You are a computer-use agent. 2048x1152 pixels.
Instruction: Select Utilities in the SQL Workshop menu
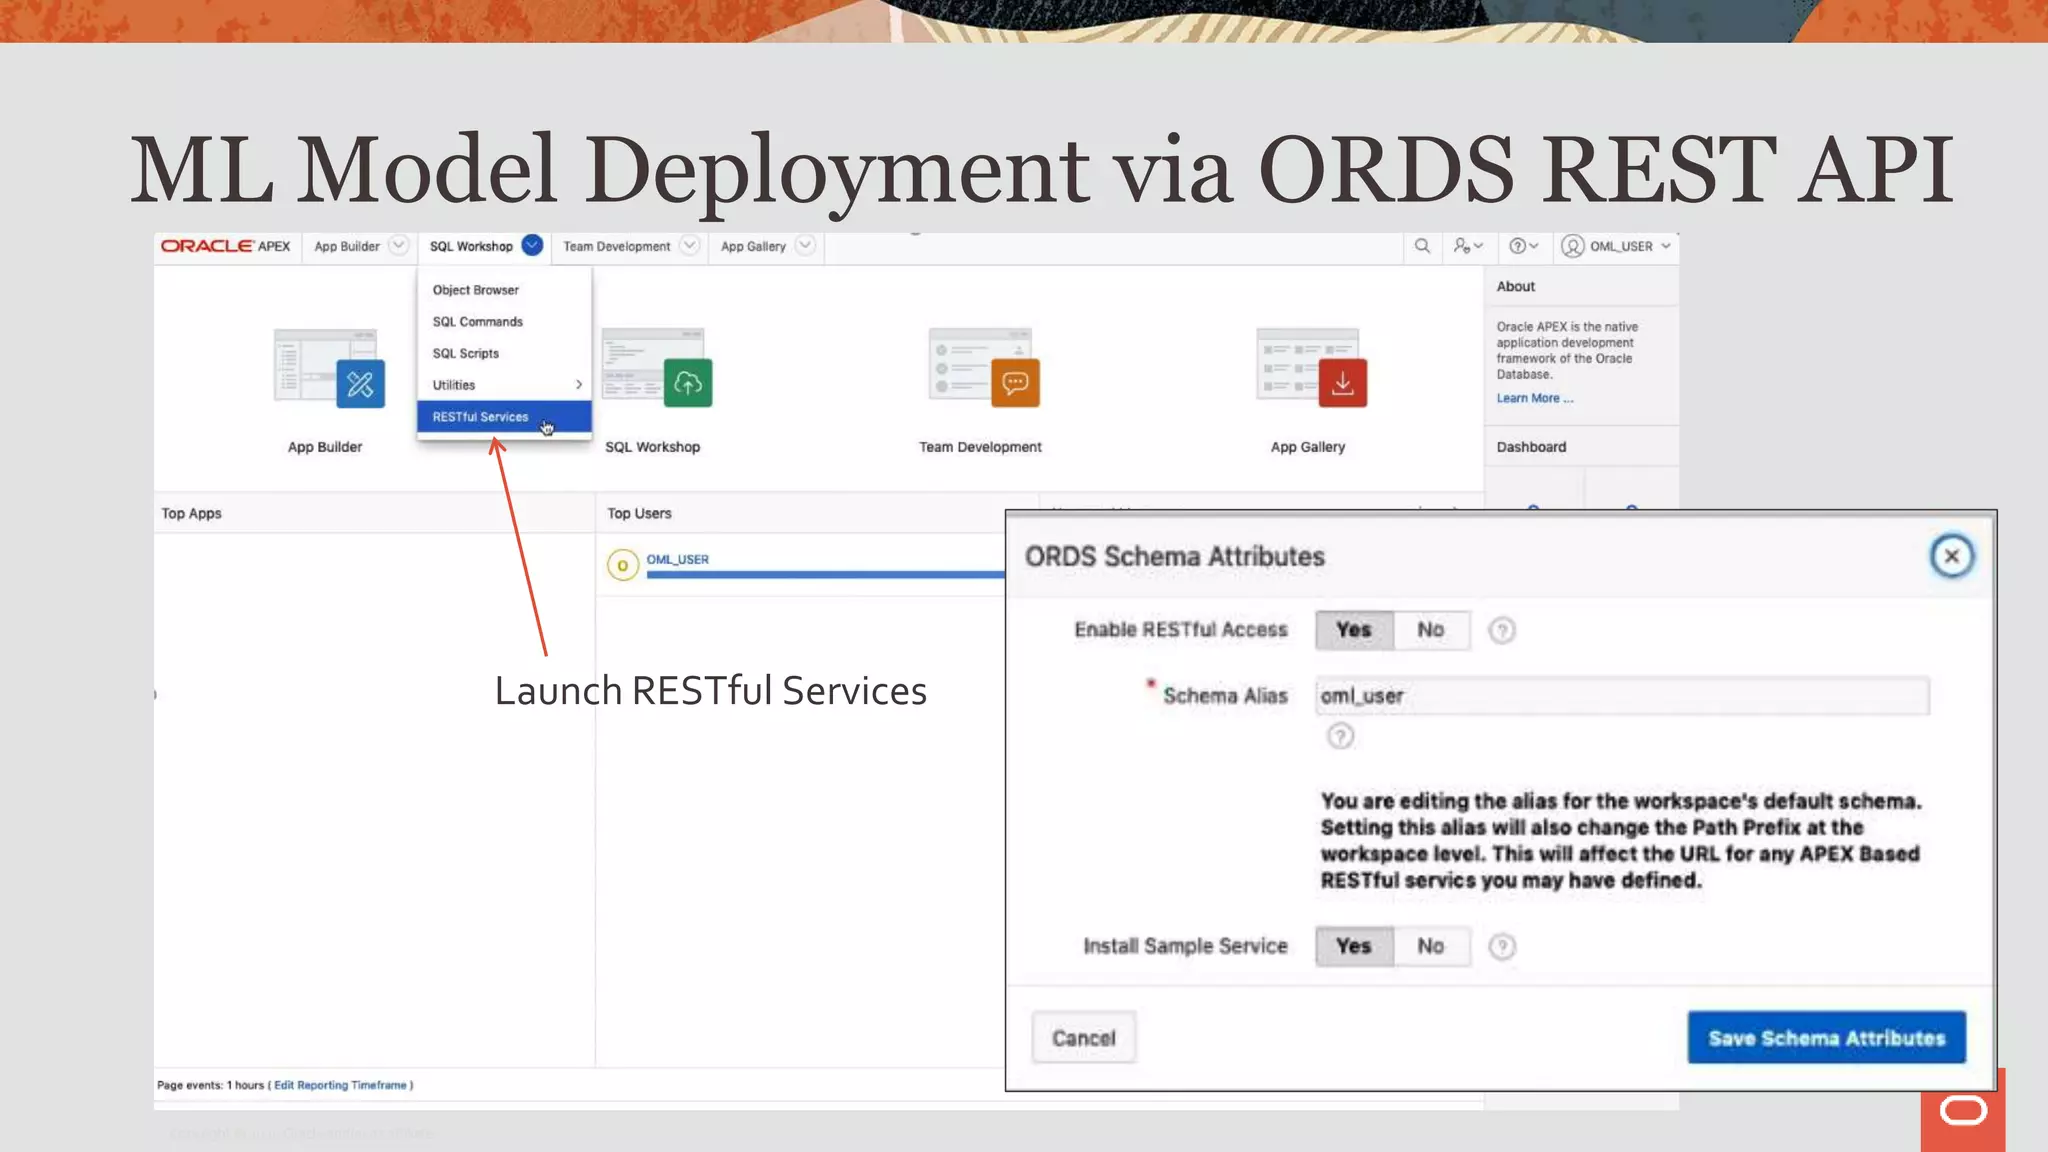coord(504,385)
